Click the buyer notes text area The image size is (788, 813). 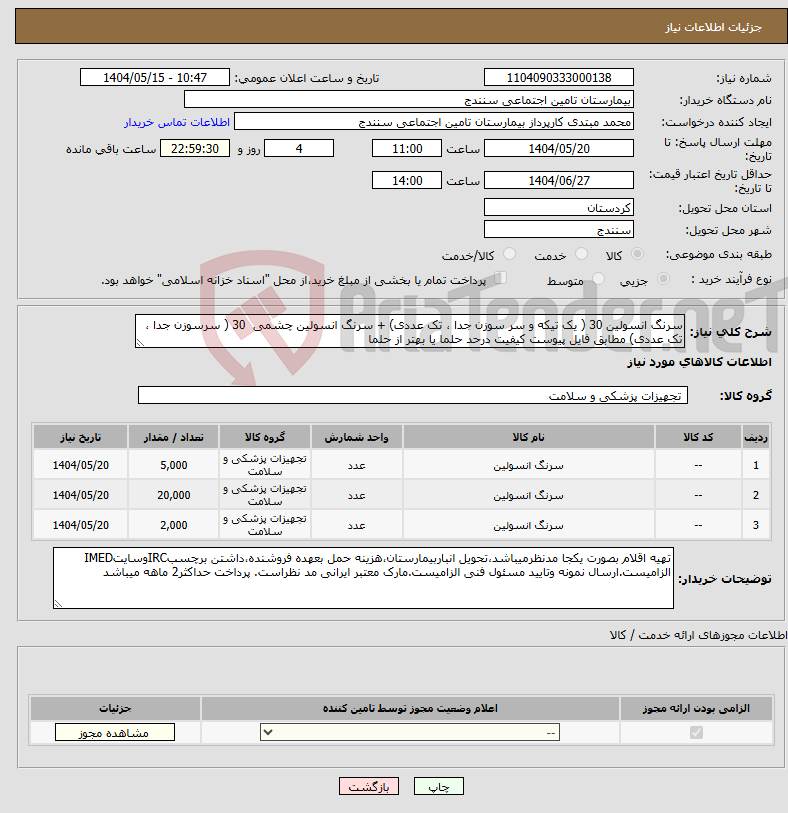point(363,578)
